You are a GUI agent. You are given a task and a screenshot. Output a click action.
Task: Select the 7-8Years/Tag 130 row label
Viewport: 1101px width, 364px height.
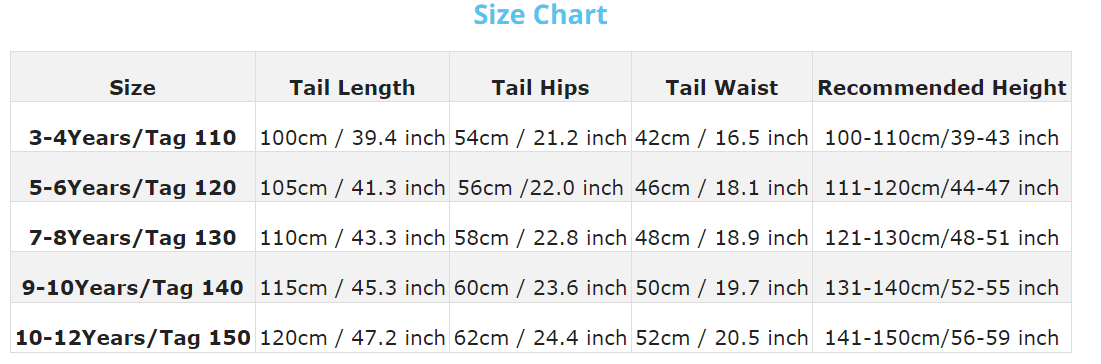point(133,238)
